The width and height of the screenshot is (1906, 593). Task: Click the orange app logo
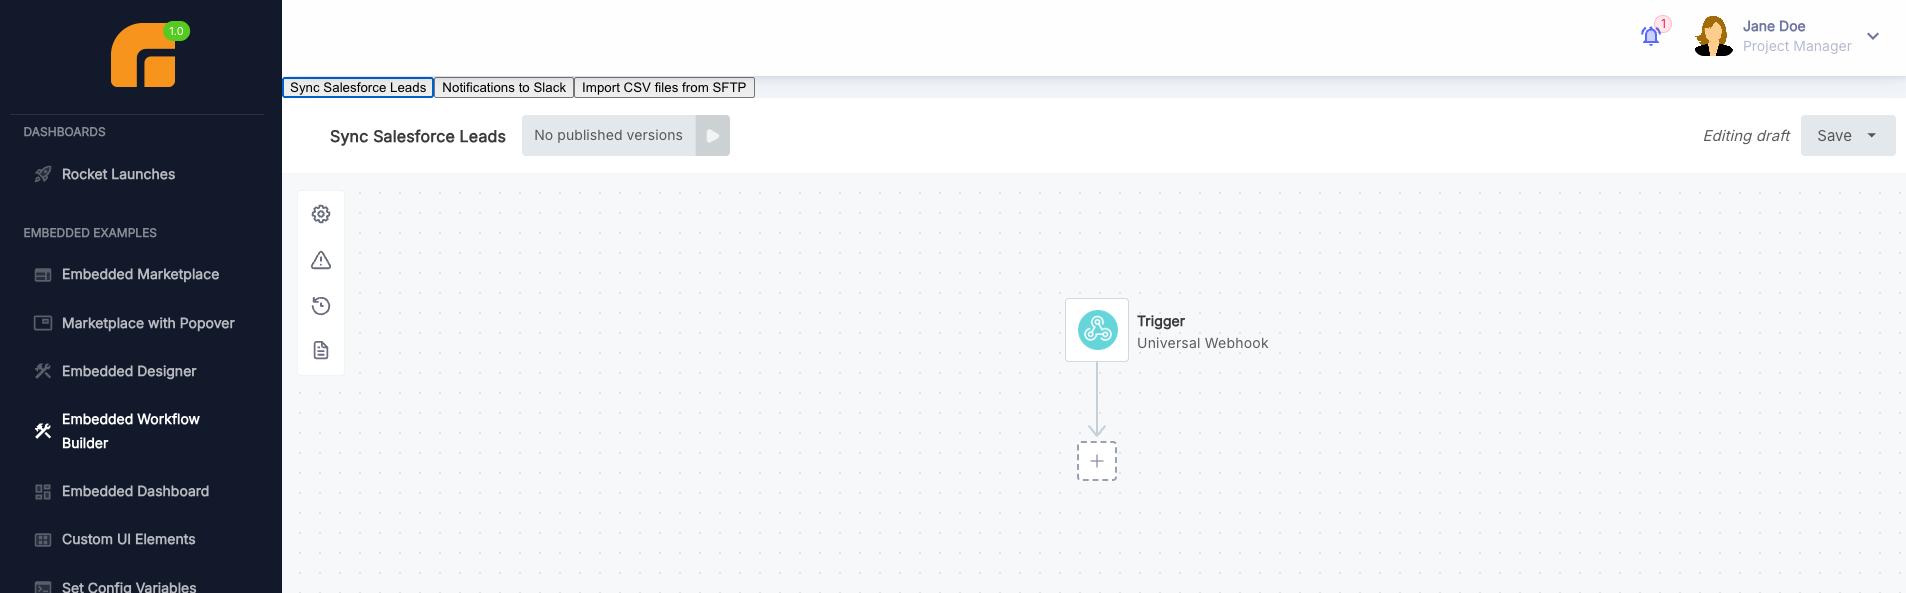[x=144, y=56]
